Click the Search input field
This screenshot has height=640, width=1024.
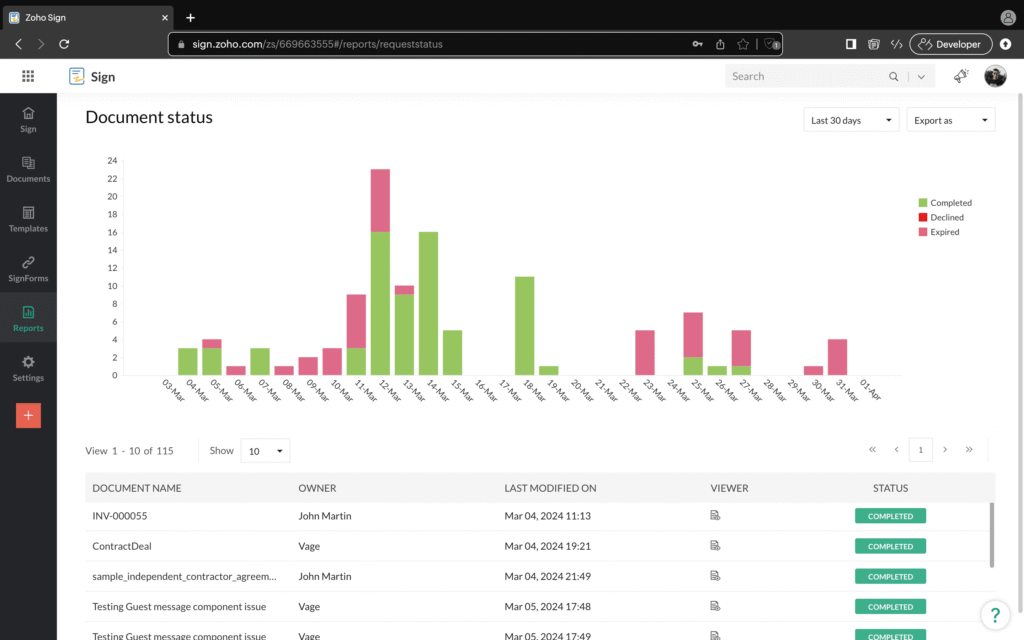(x=805, y=77)
